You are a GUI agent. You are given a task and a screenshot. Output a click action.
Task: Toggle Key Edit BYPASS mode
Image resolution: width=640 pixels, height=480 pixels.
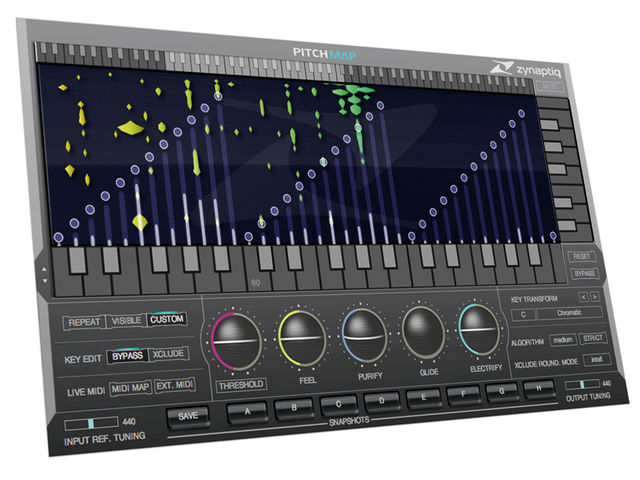[128, 356]
